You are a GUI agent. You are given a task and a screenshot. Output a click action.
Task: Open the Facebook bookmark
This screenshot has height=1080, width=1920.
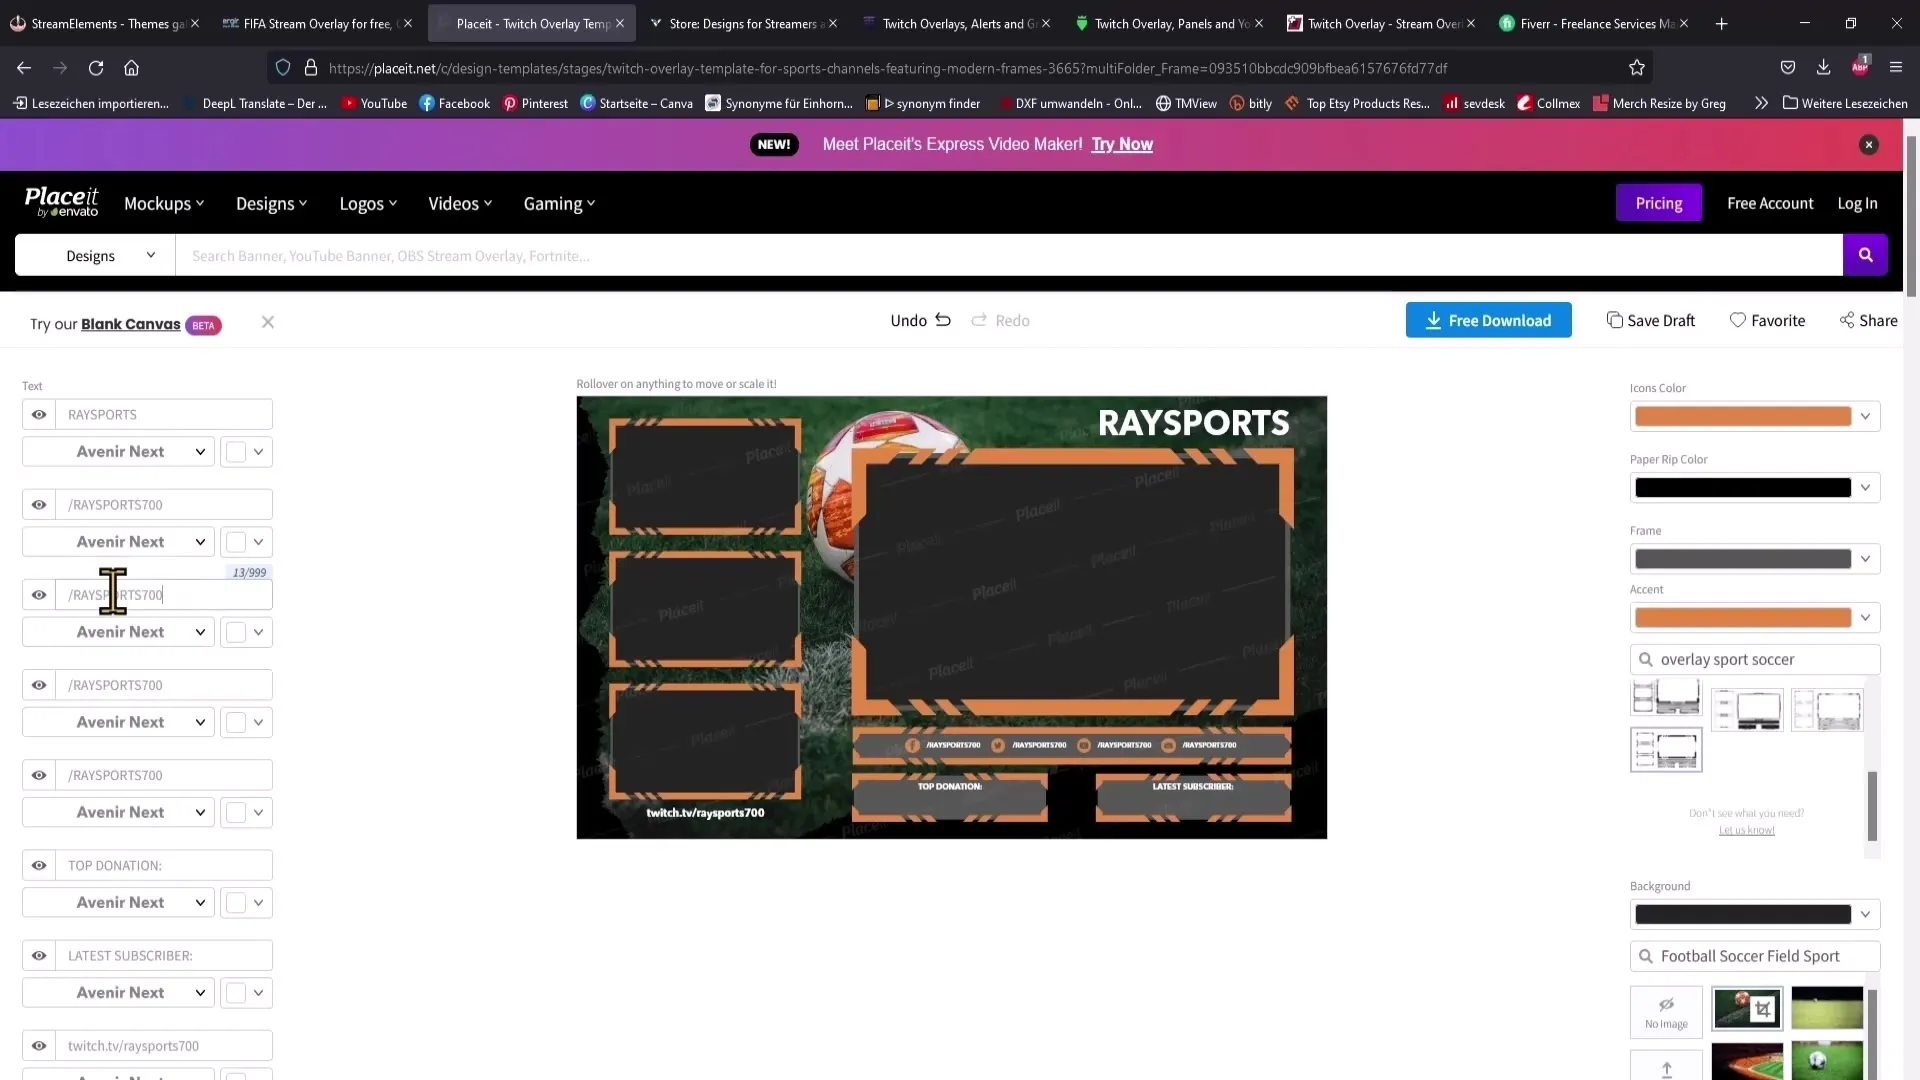(x=454, y=103)
